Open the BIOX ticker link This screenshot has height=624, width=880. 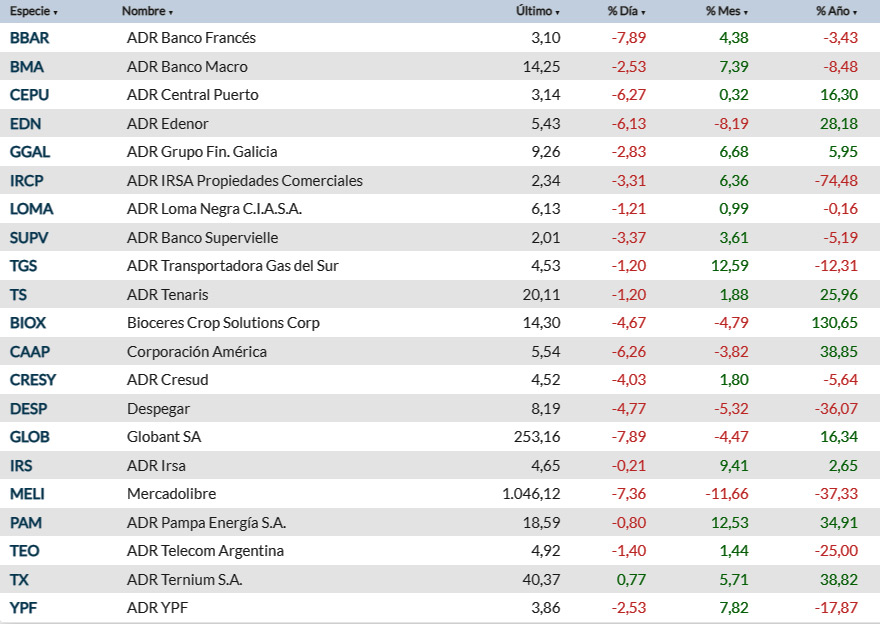[28, 323]
